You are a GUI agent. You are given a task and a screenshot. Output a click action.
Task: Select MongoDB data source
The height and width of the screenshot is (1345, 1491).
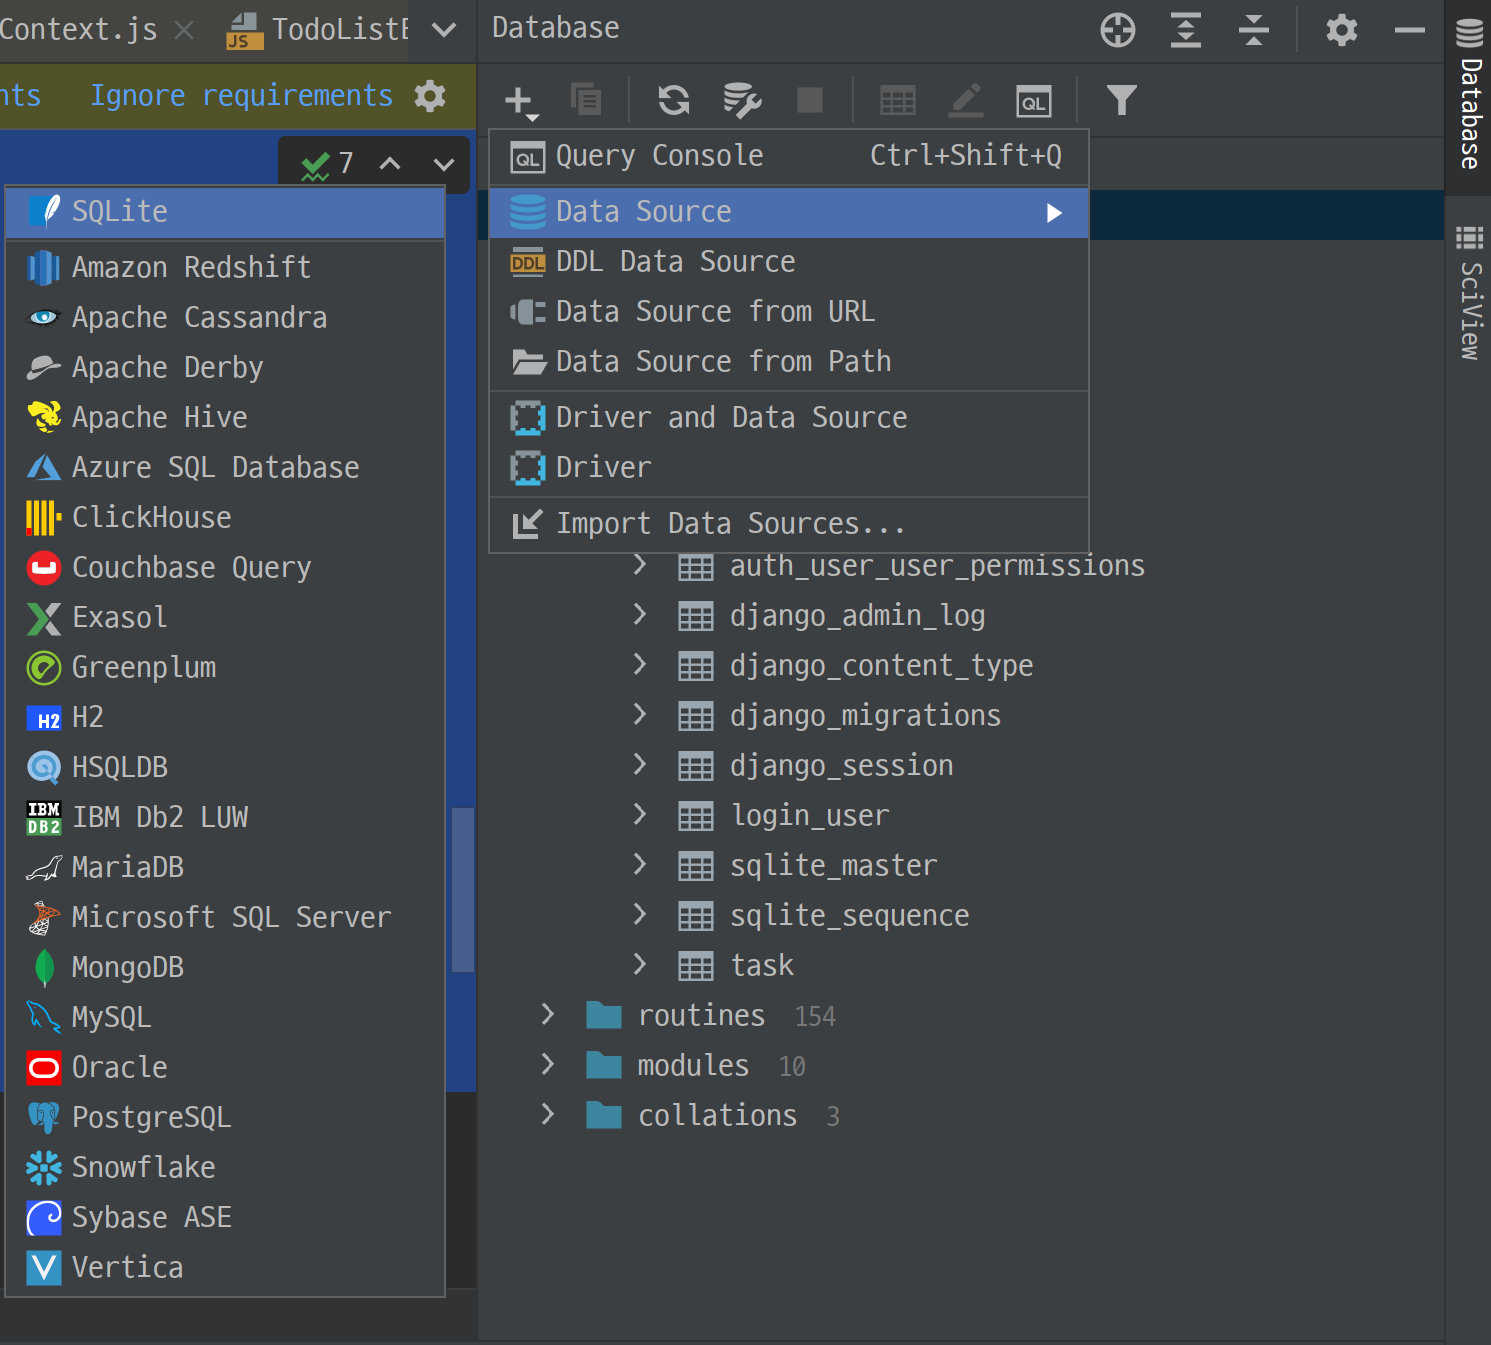225,968
